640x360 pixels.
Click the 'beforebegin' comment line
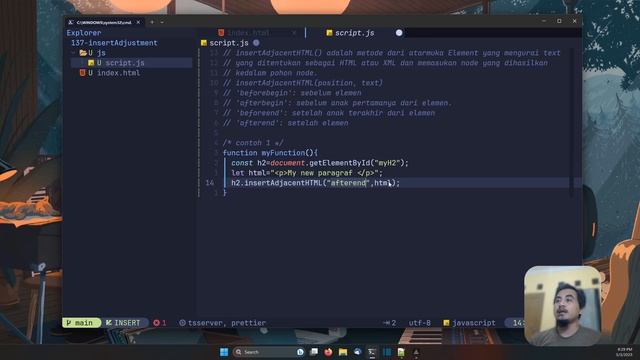pos(292,93)
